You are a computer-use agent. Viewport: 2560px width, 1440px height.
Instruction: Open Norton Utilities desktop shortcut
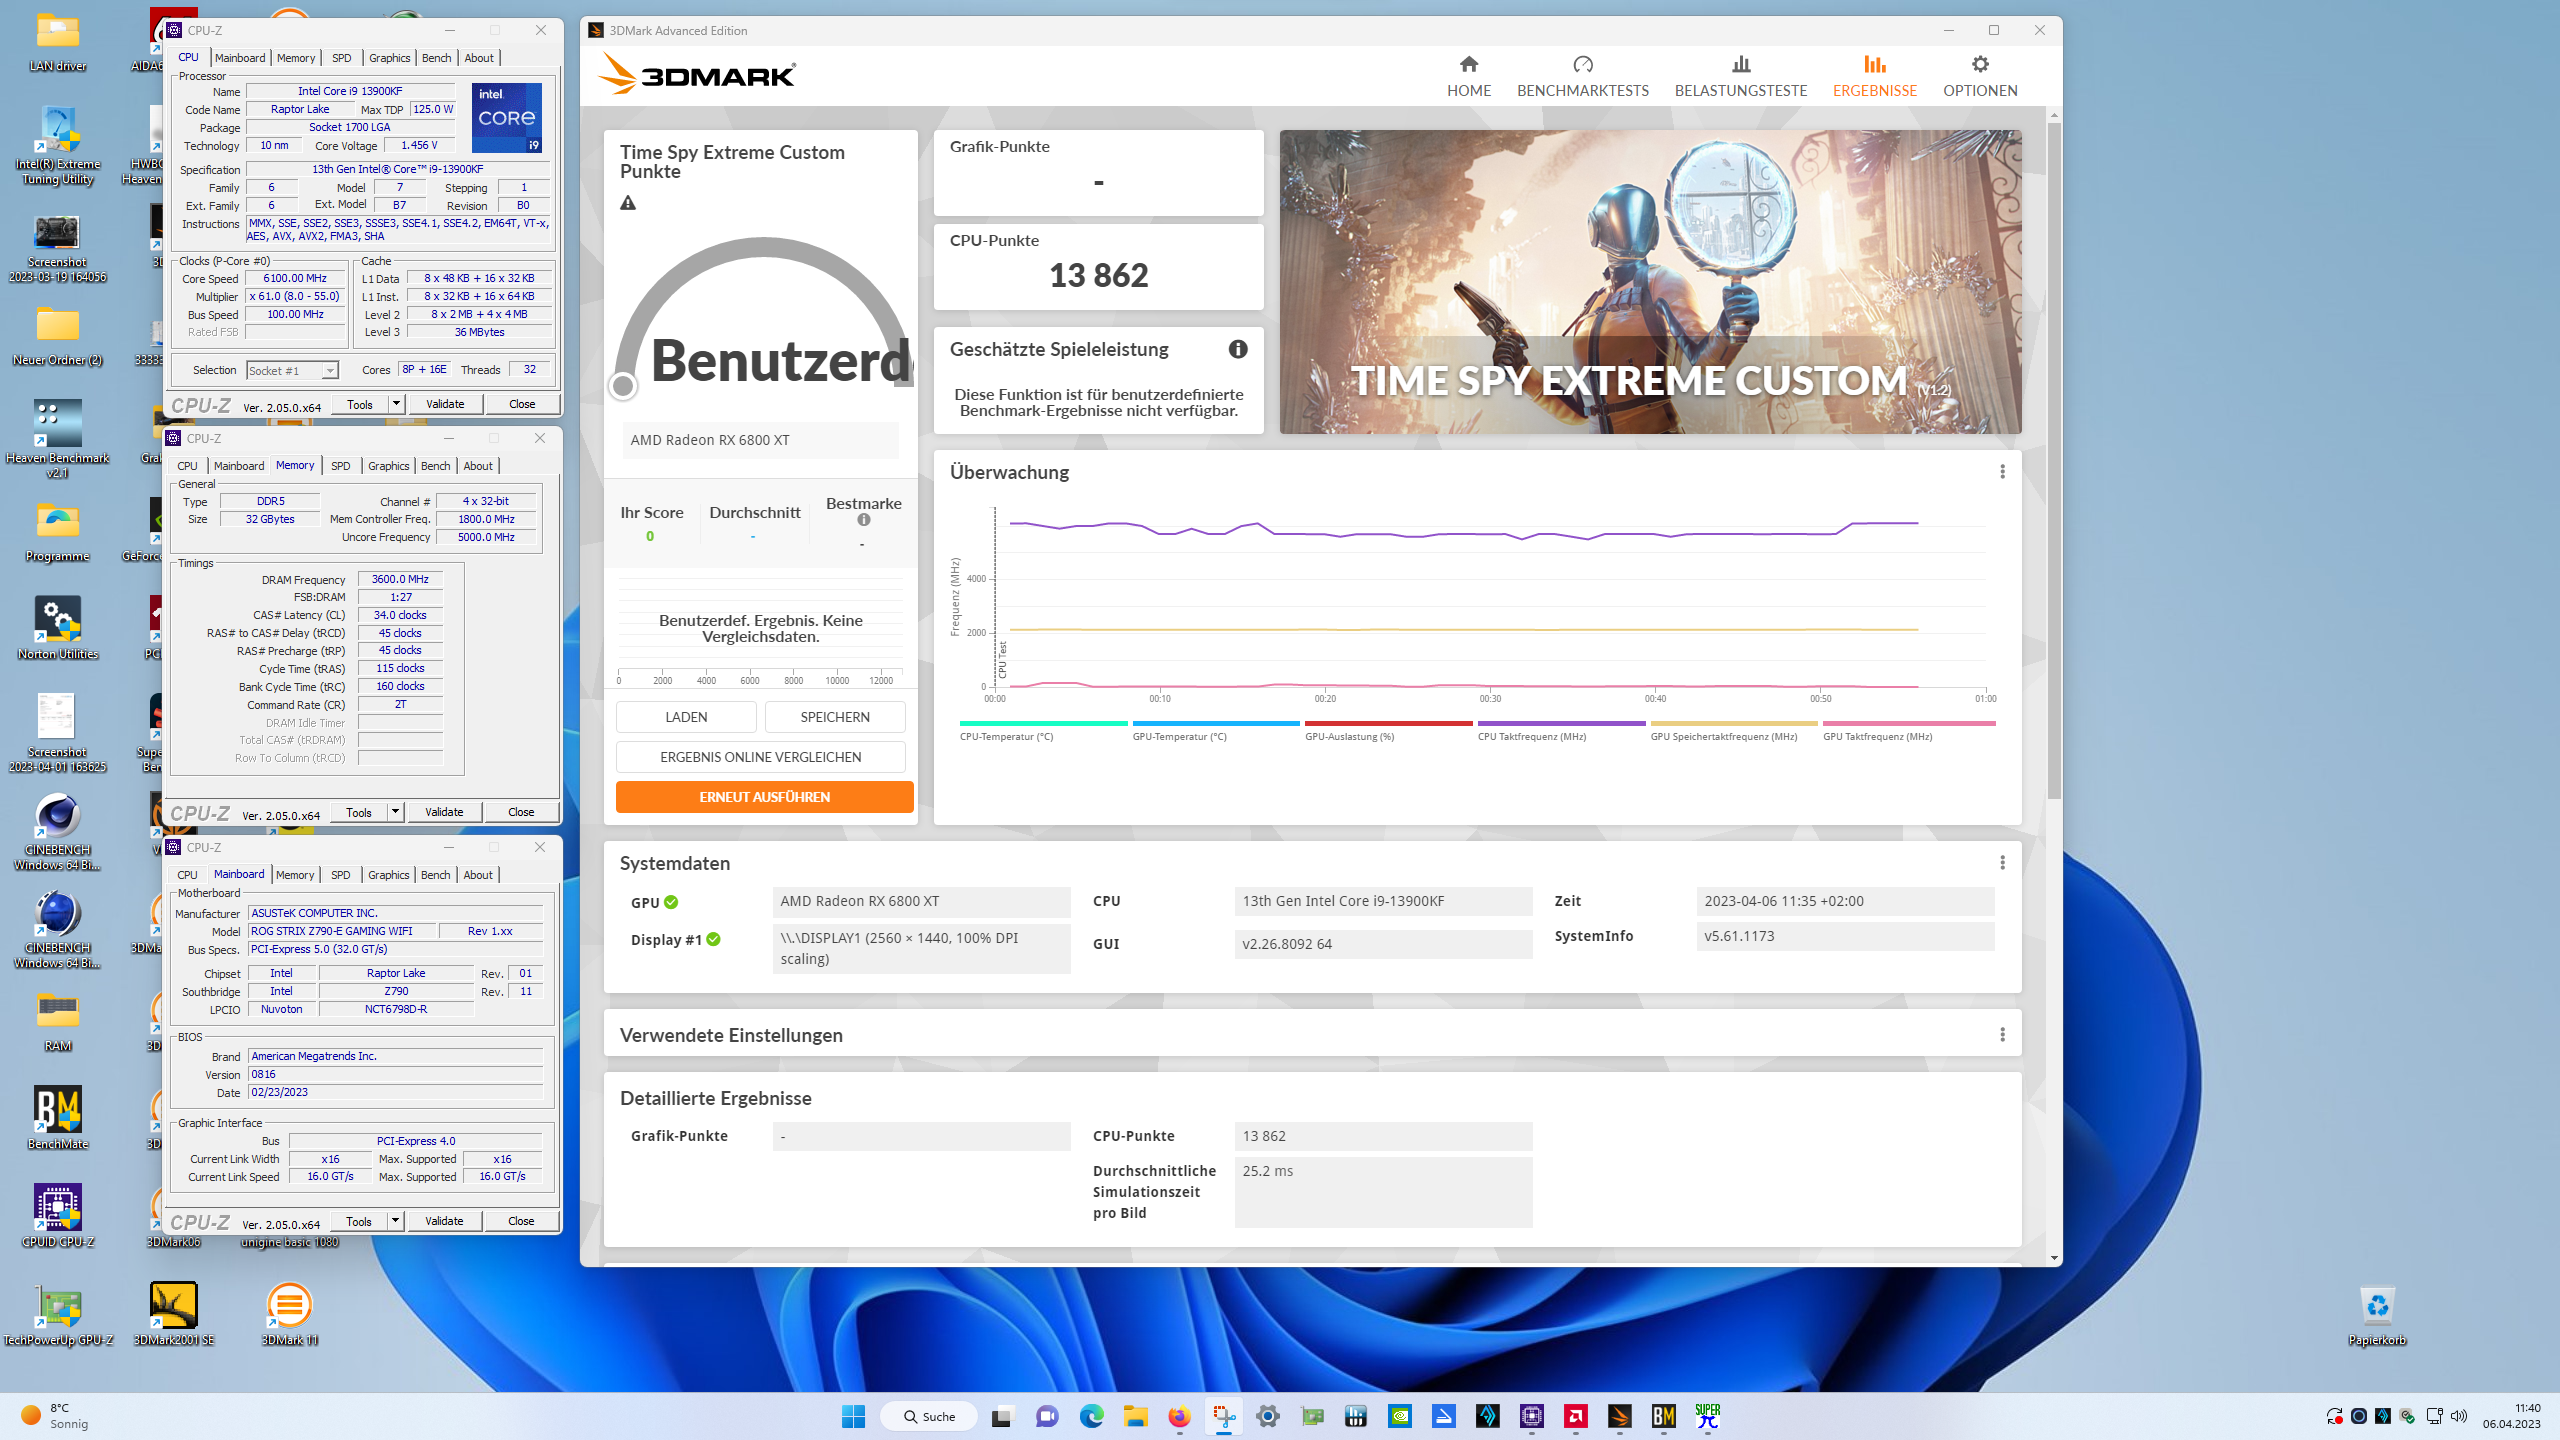coord(57,629)
